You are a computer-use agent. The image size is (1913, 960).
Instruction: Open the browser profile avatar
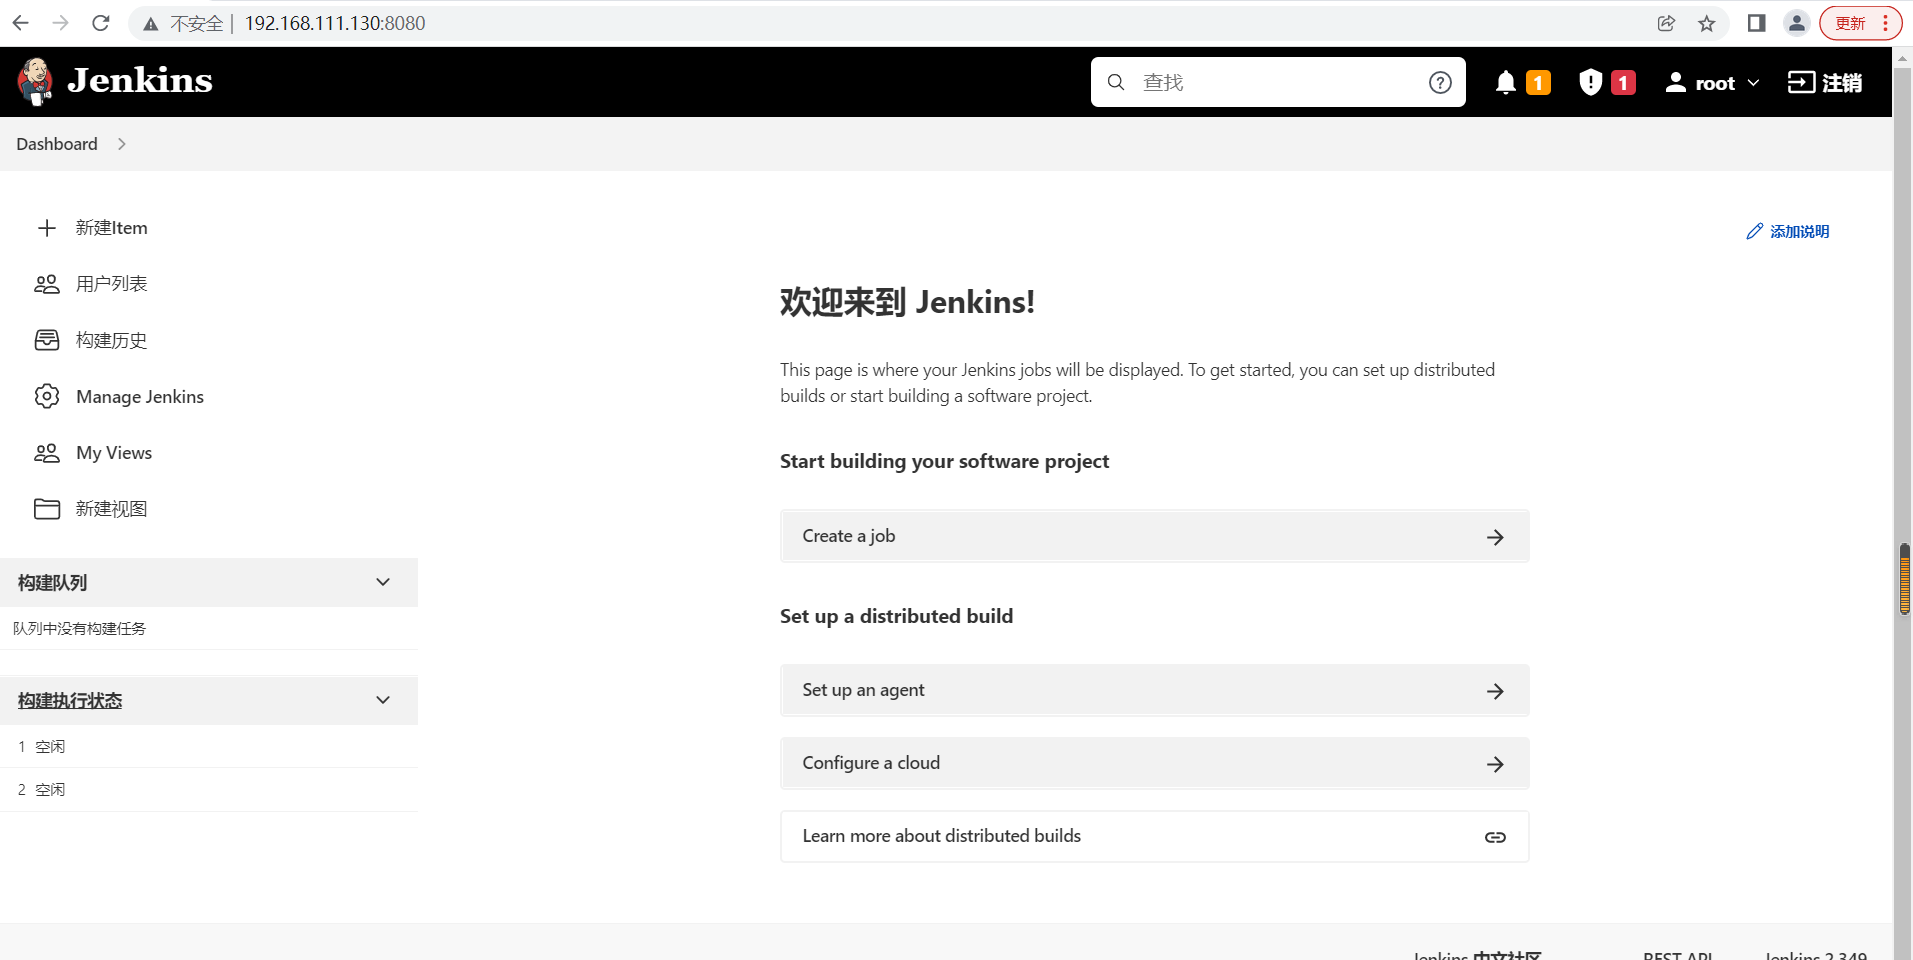[1797, 23]
